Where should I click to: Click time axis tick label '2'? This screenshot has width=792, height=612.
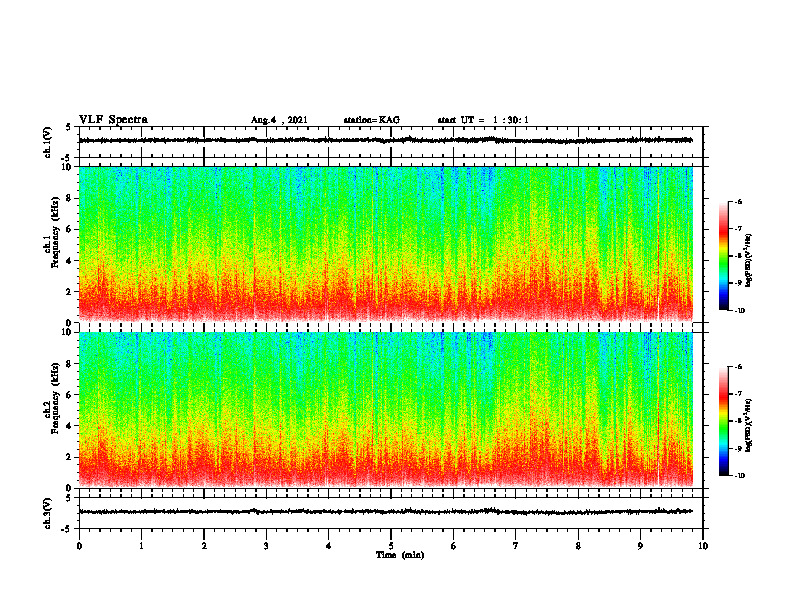[x=204, y=546]
